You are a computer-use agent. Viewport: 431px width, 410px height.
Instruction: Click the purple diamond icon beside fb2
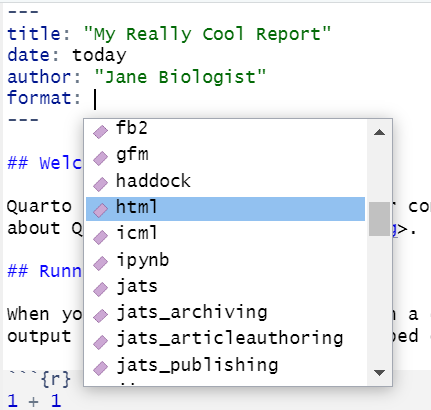[100, 132]
